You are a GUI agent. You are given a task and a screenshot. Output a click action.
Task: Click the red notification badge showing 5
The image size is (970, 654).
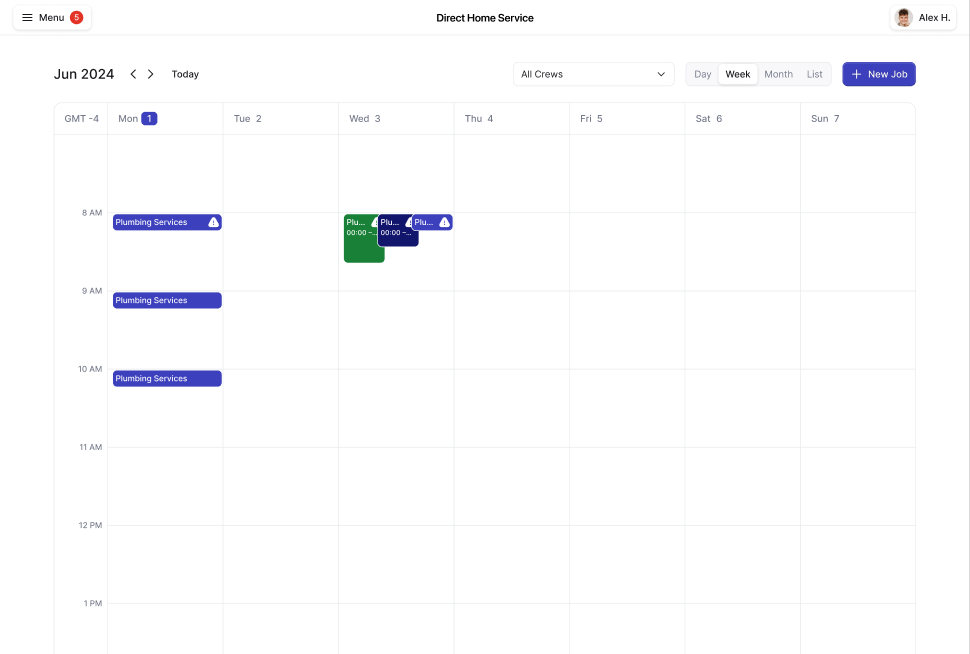point(76,18)
